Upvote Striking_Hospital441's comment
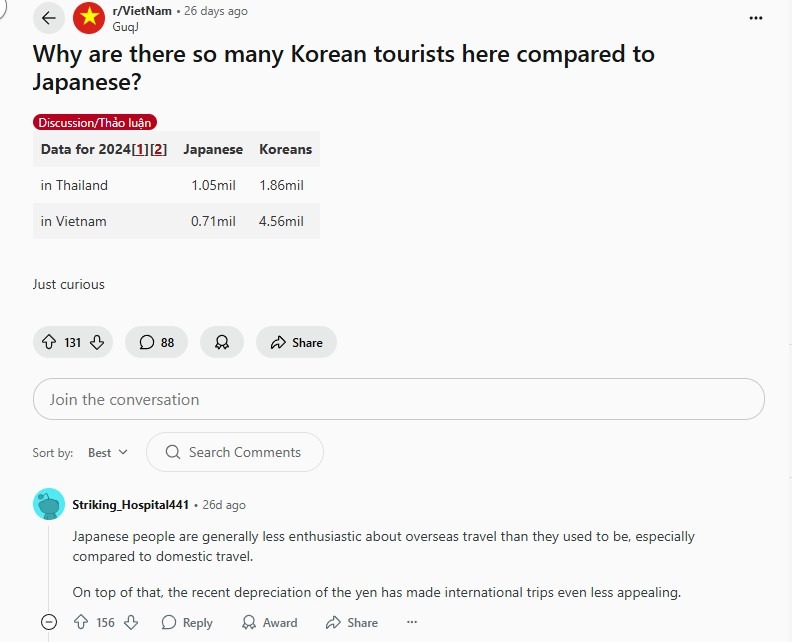This screenshot has height=642, width=792. 82,622
